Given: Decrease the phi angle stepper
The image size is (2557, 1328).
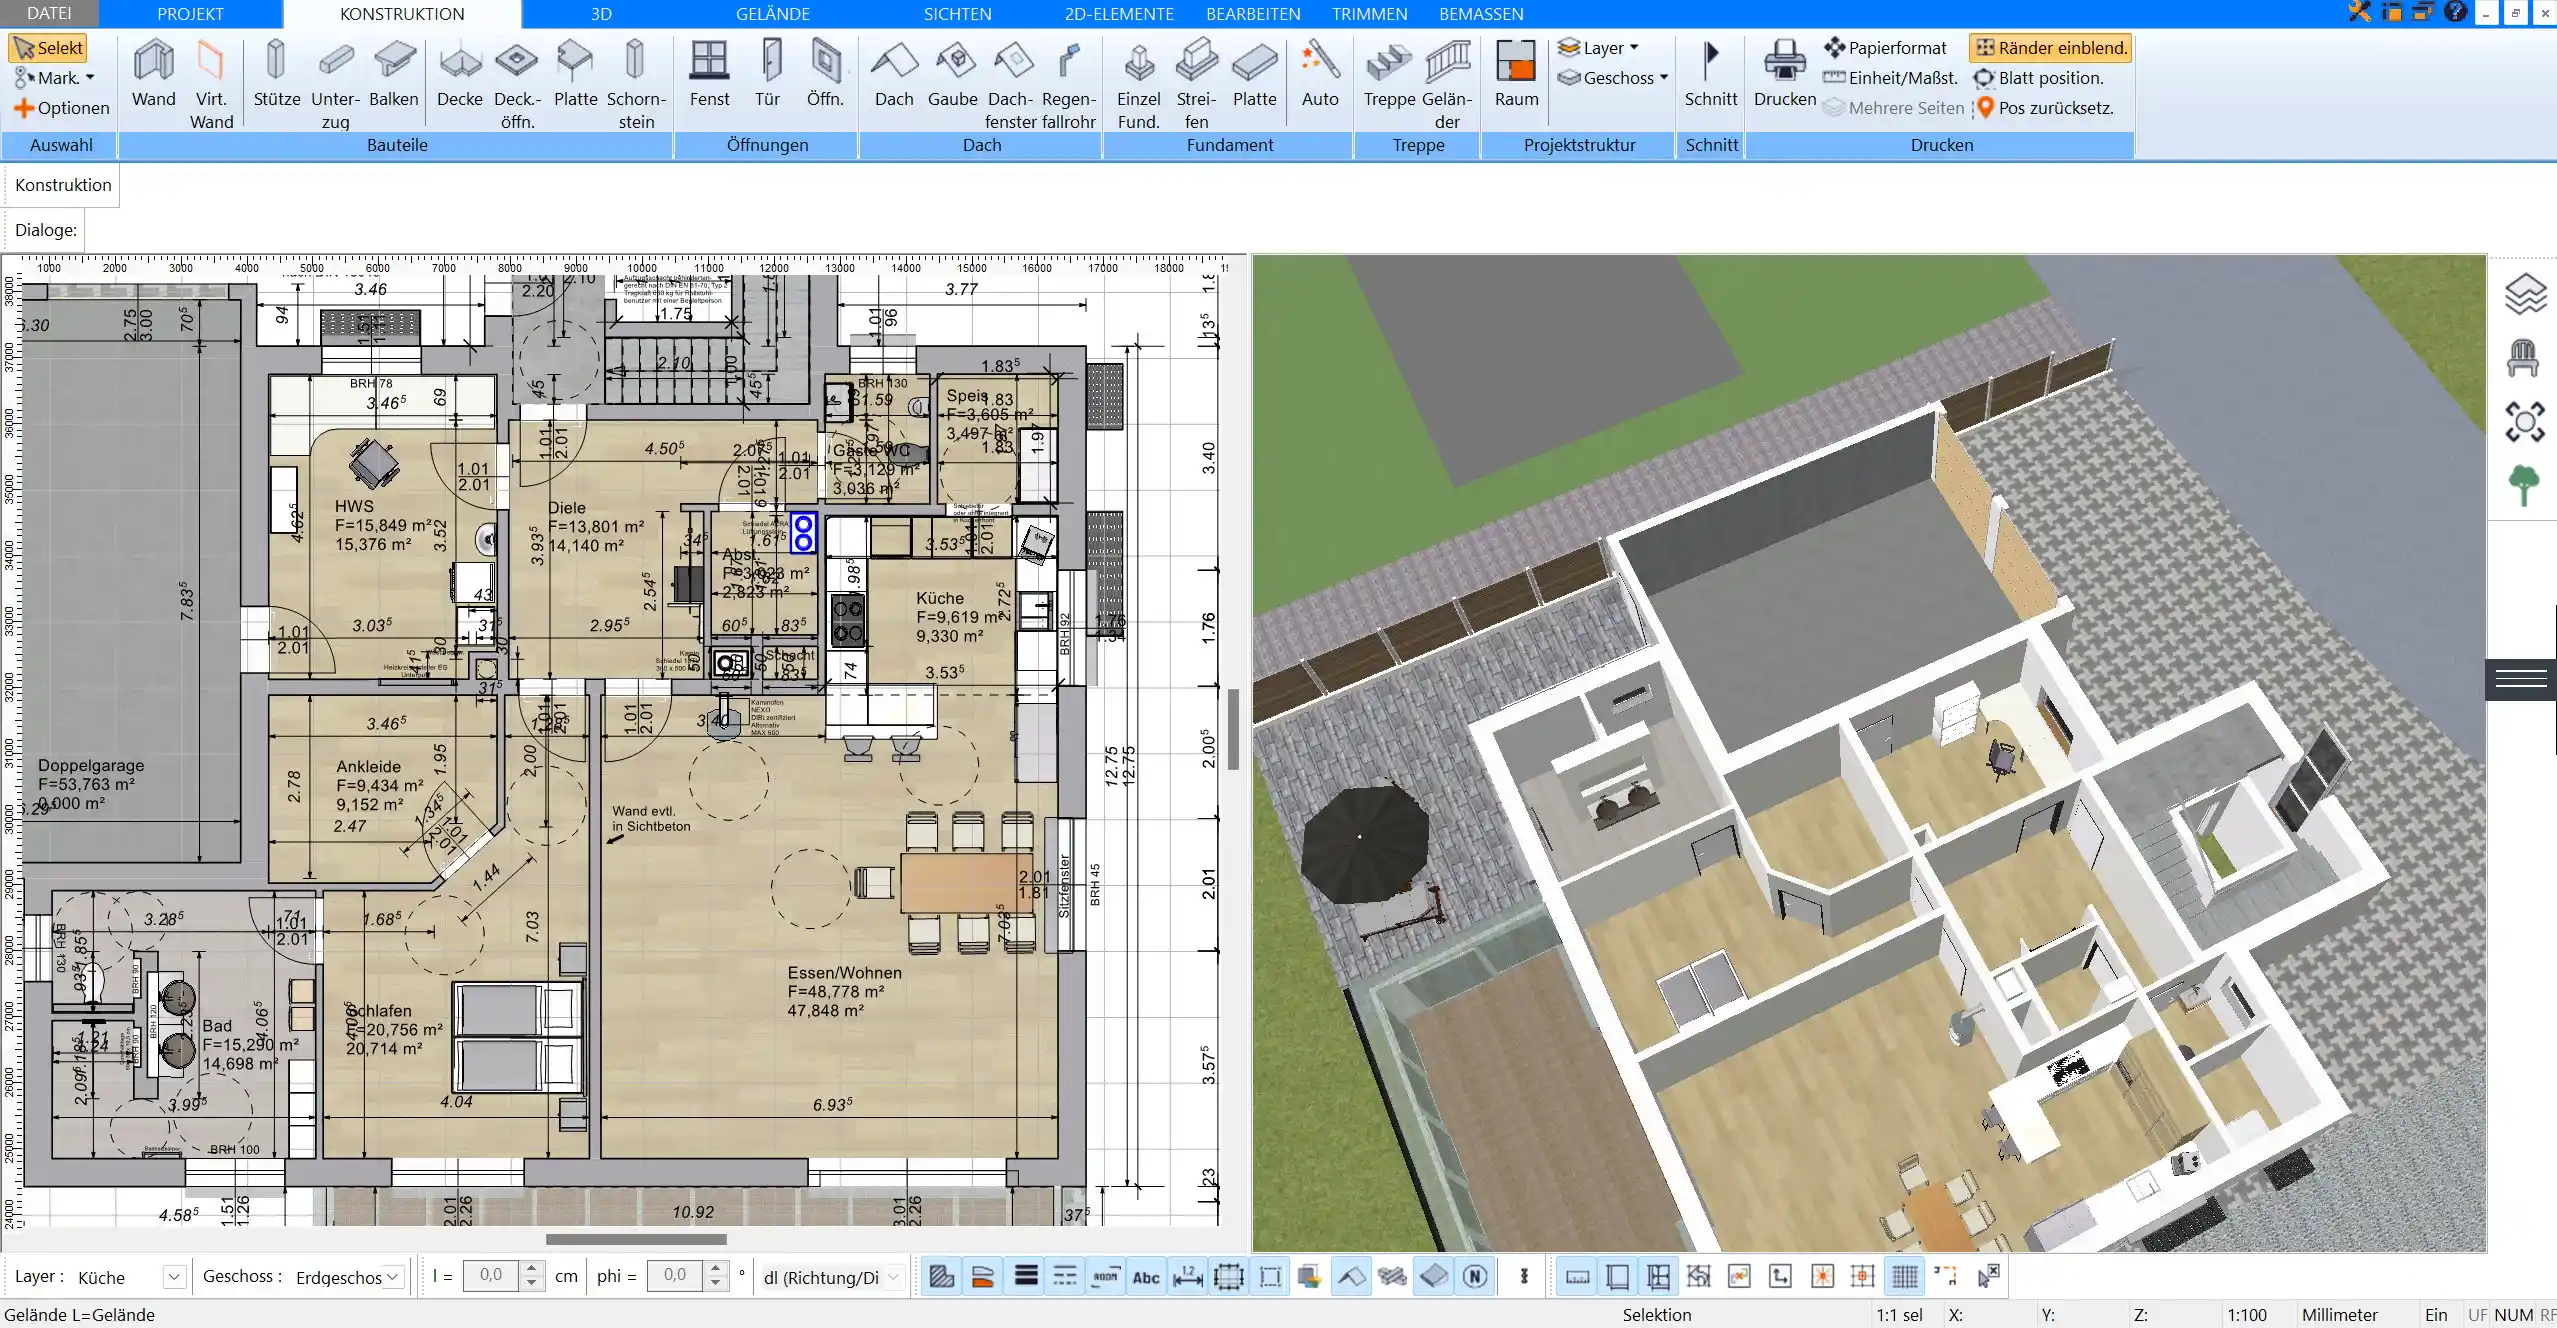Looking at the screenshot, I should 715,1283.
